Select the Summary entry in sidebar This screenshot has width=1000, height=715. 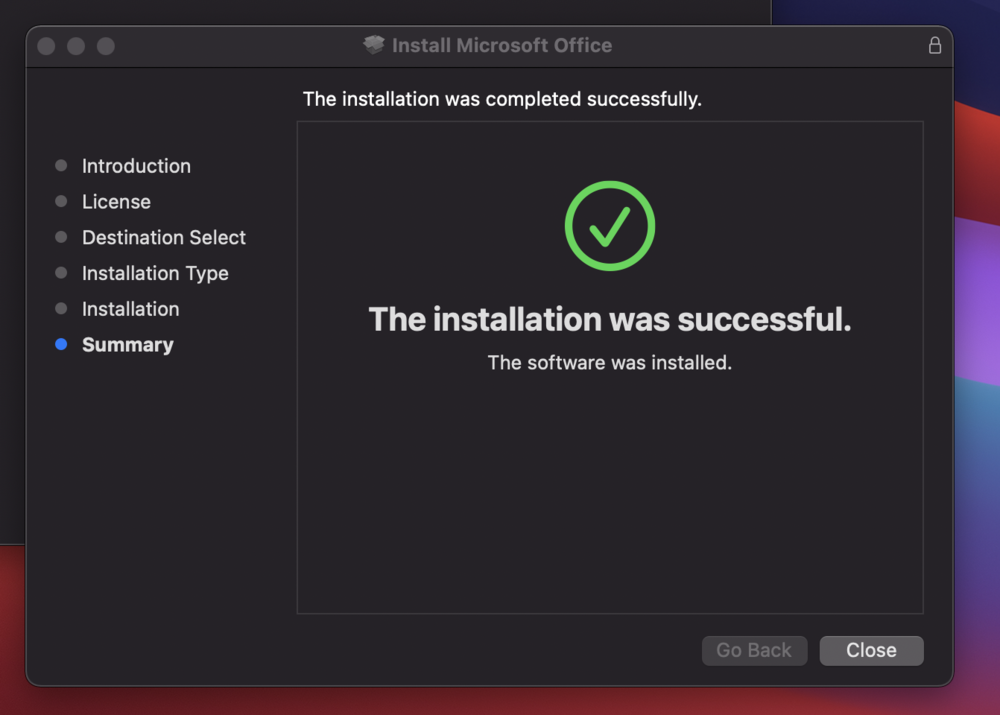pyautogui.click(x=128, y=344)
